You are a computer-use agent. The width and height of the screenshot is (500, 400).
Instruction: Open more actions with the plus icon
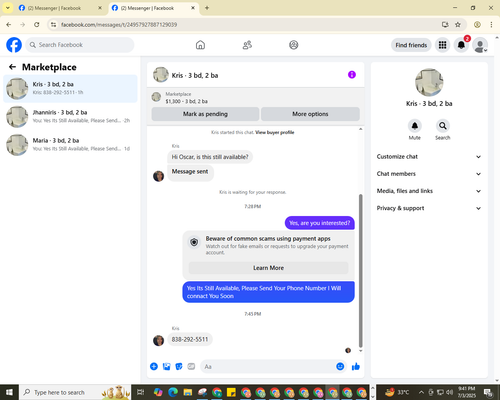pos(154,366)
